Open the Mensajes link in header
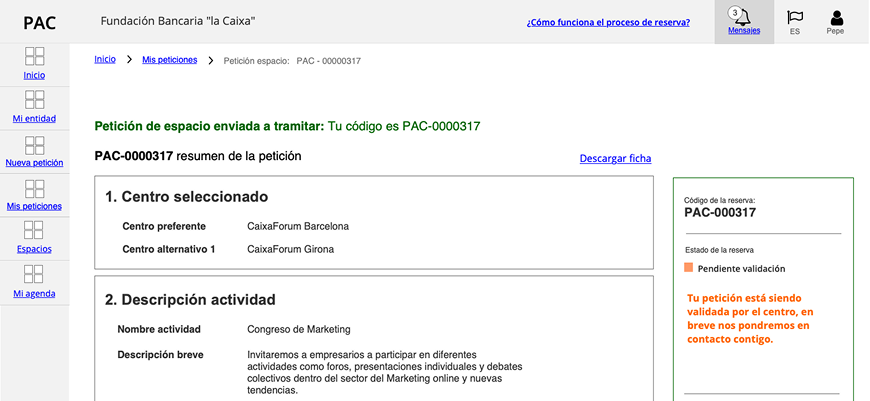870x401 pixels. pyautogui.click(x=744, y=31)
